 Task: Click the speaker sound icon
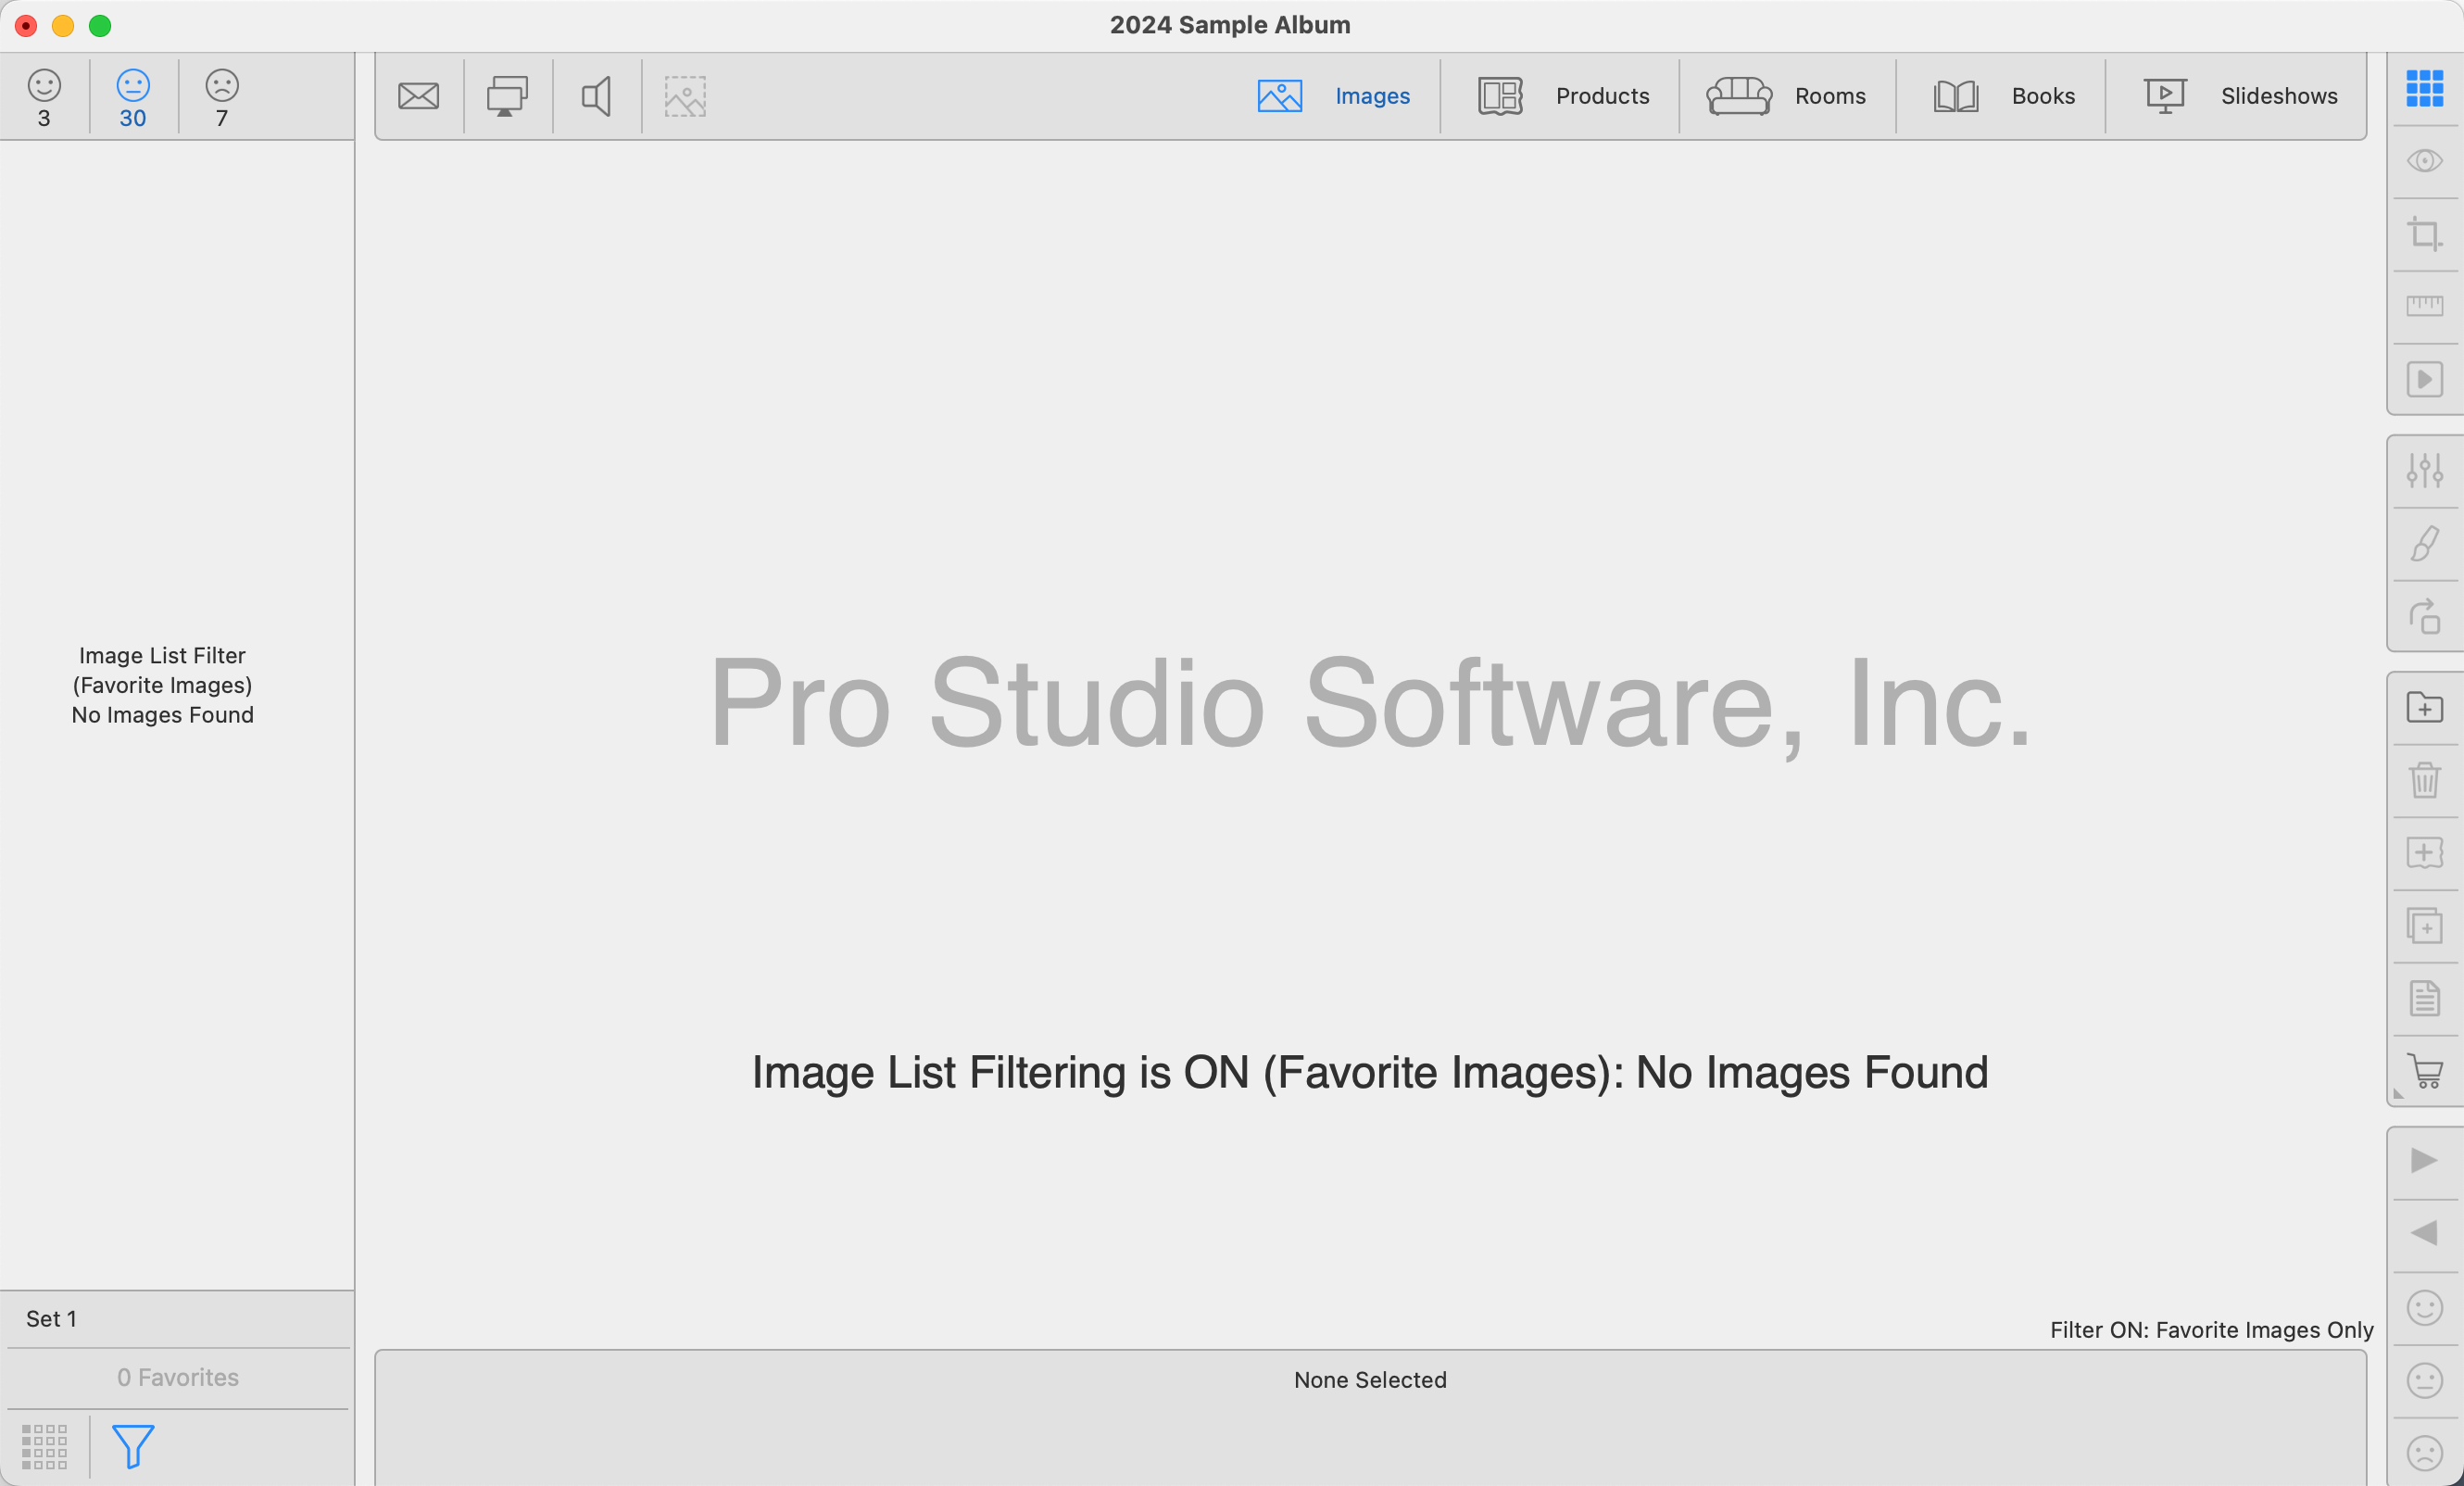pos(596,96)
